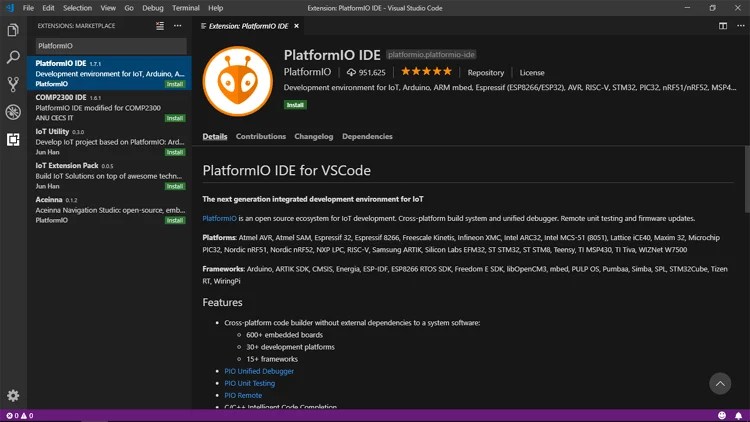Open the View menu
This screenshot has width=750, height=422.
[x=108, y=8]
